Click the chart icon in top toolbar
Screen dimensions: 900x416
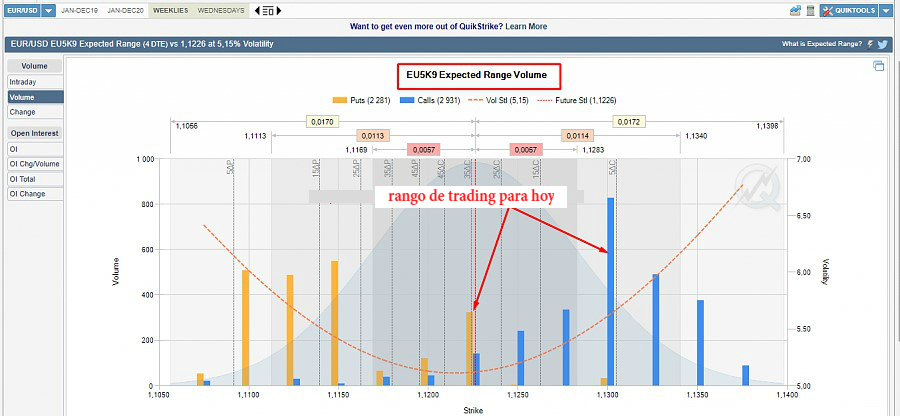click(795, 10)
